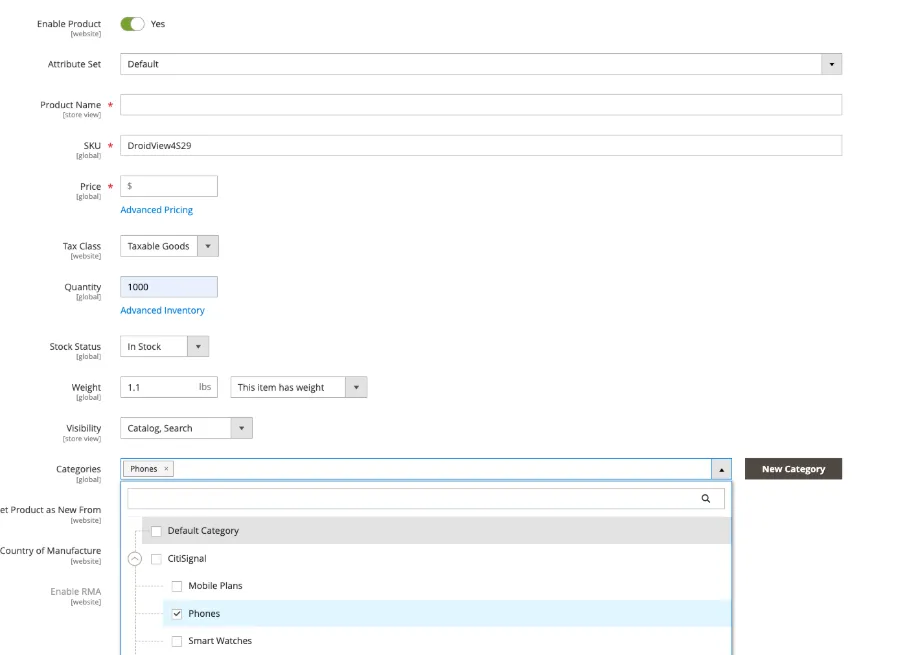Open the Tax Class dropdown
901x655 pixels.
coord(169,246)
